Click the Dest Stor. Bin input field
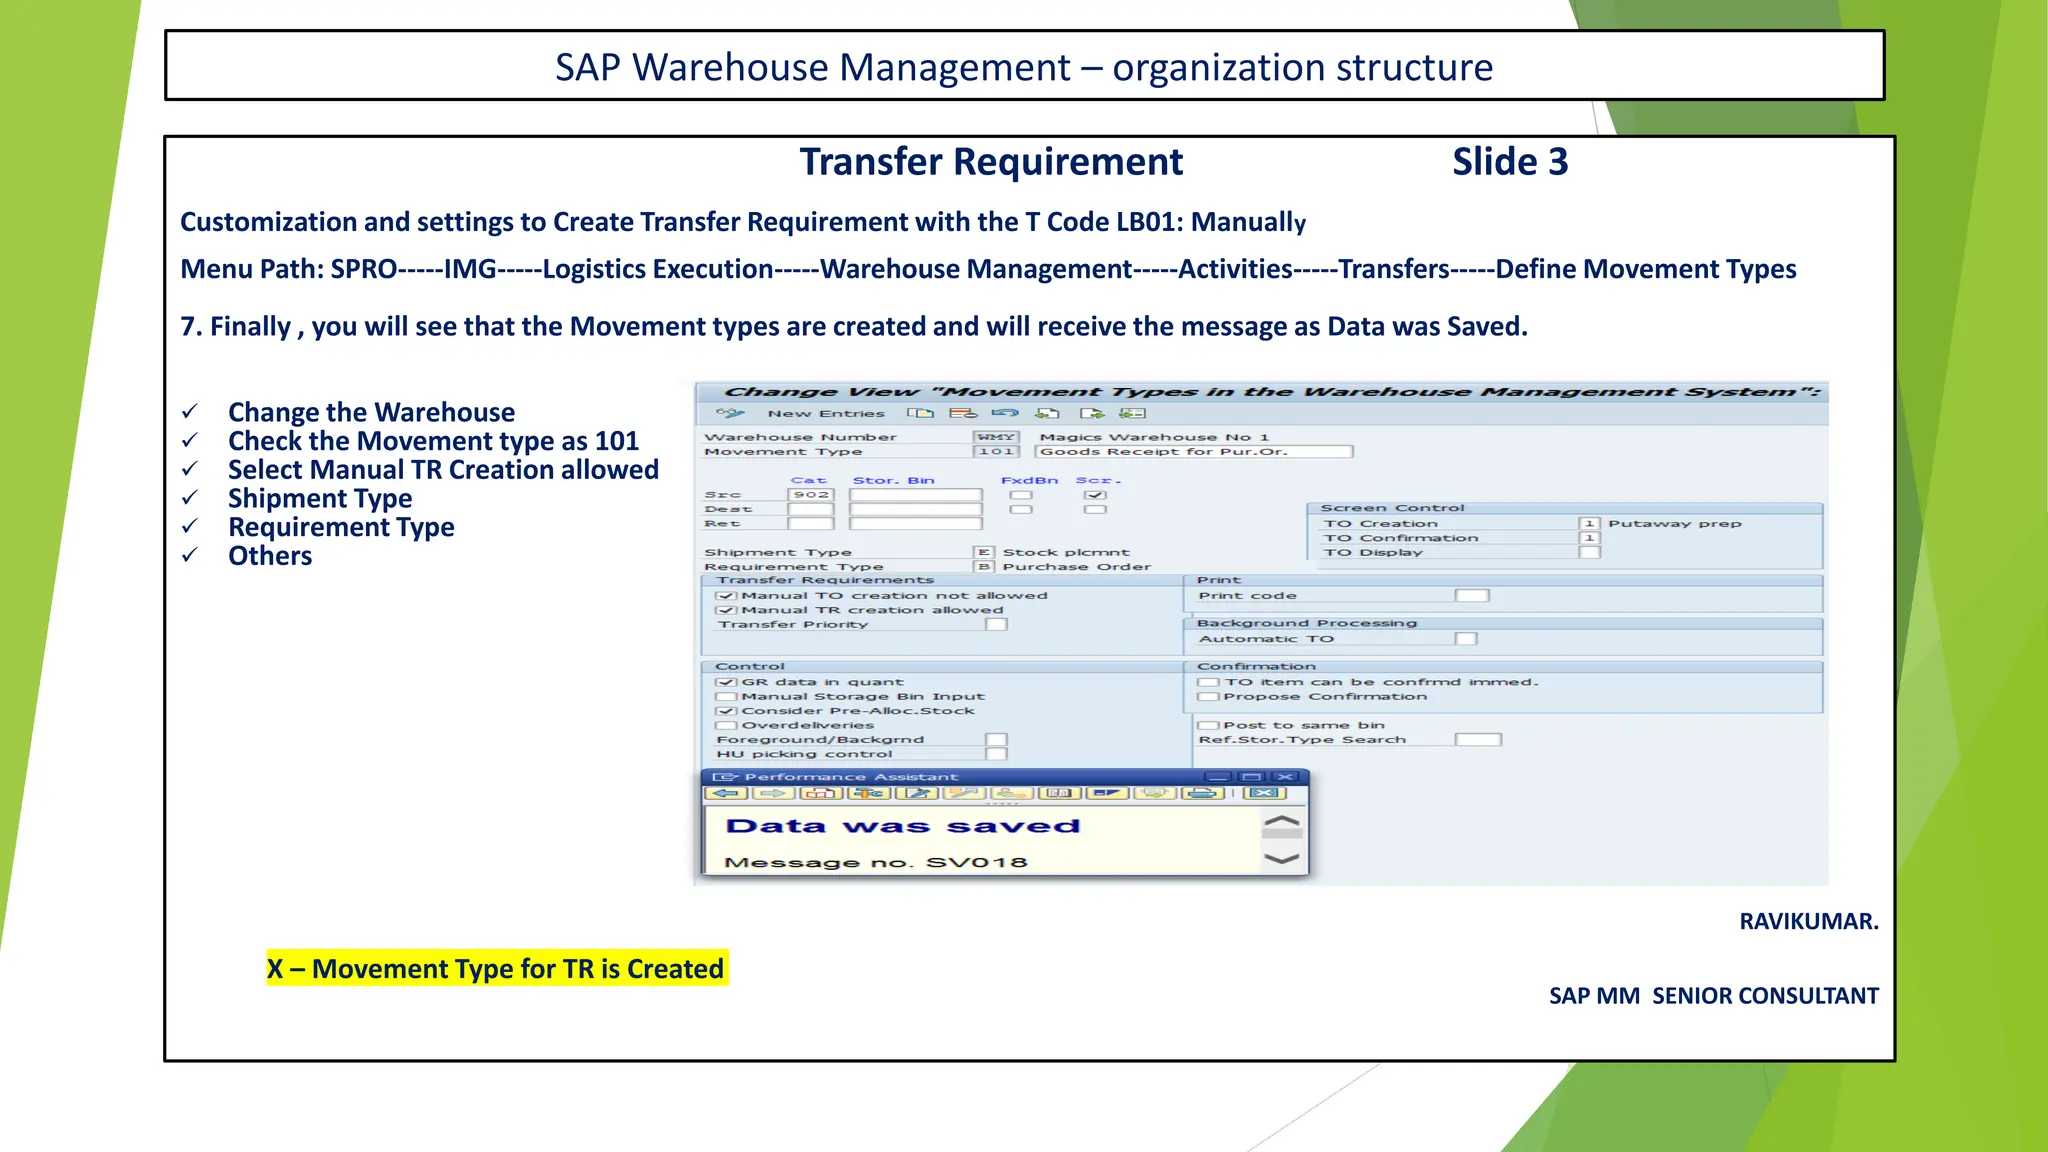This screenshot has width=2048, height=1152. point(916,509)
